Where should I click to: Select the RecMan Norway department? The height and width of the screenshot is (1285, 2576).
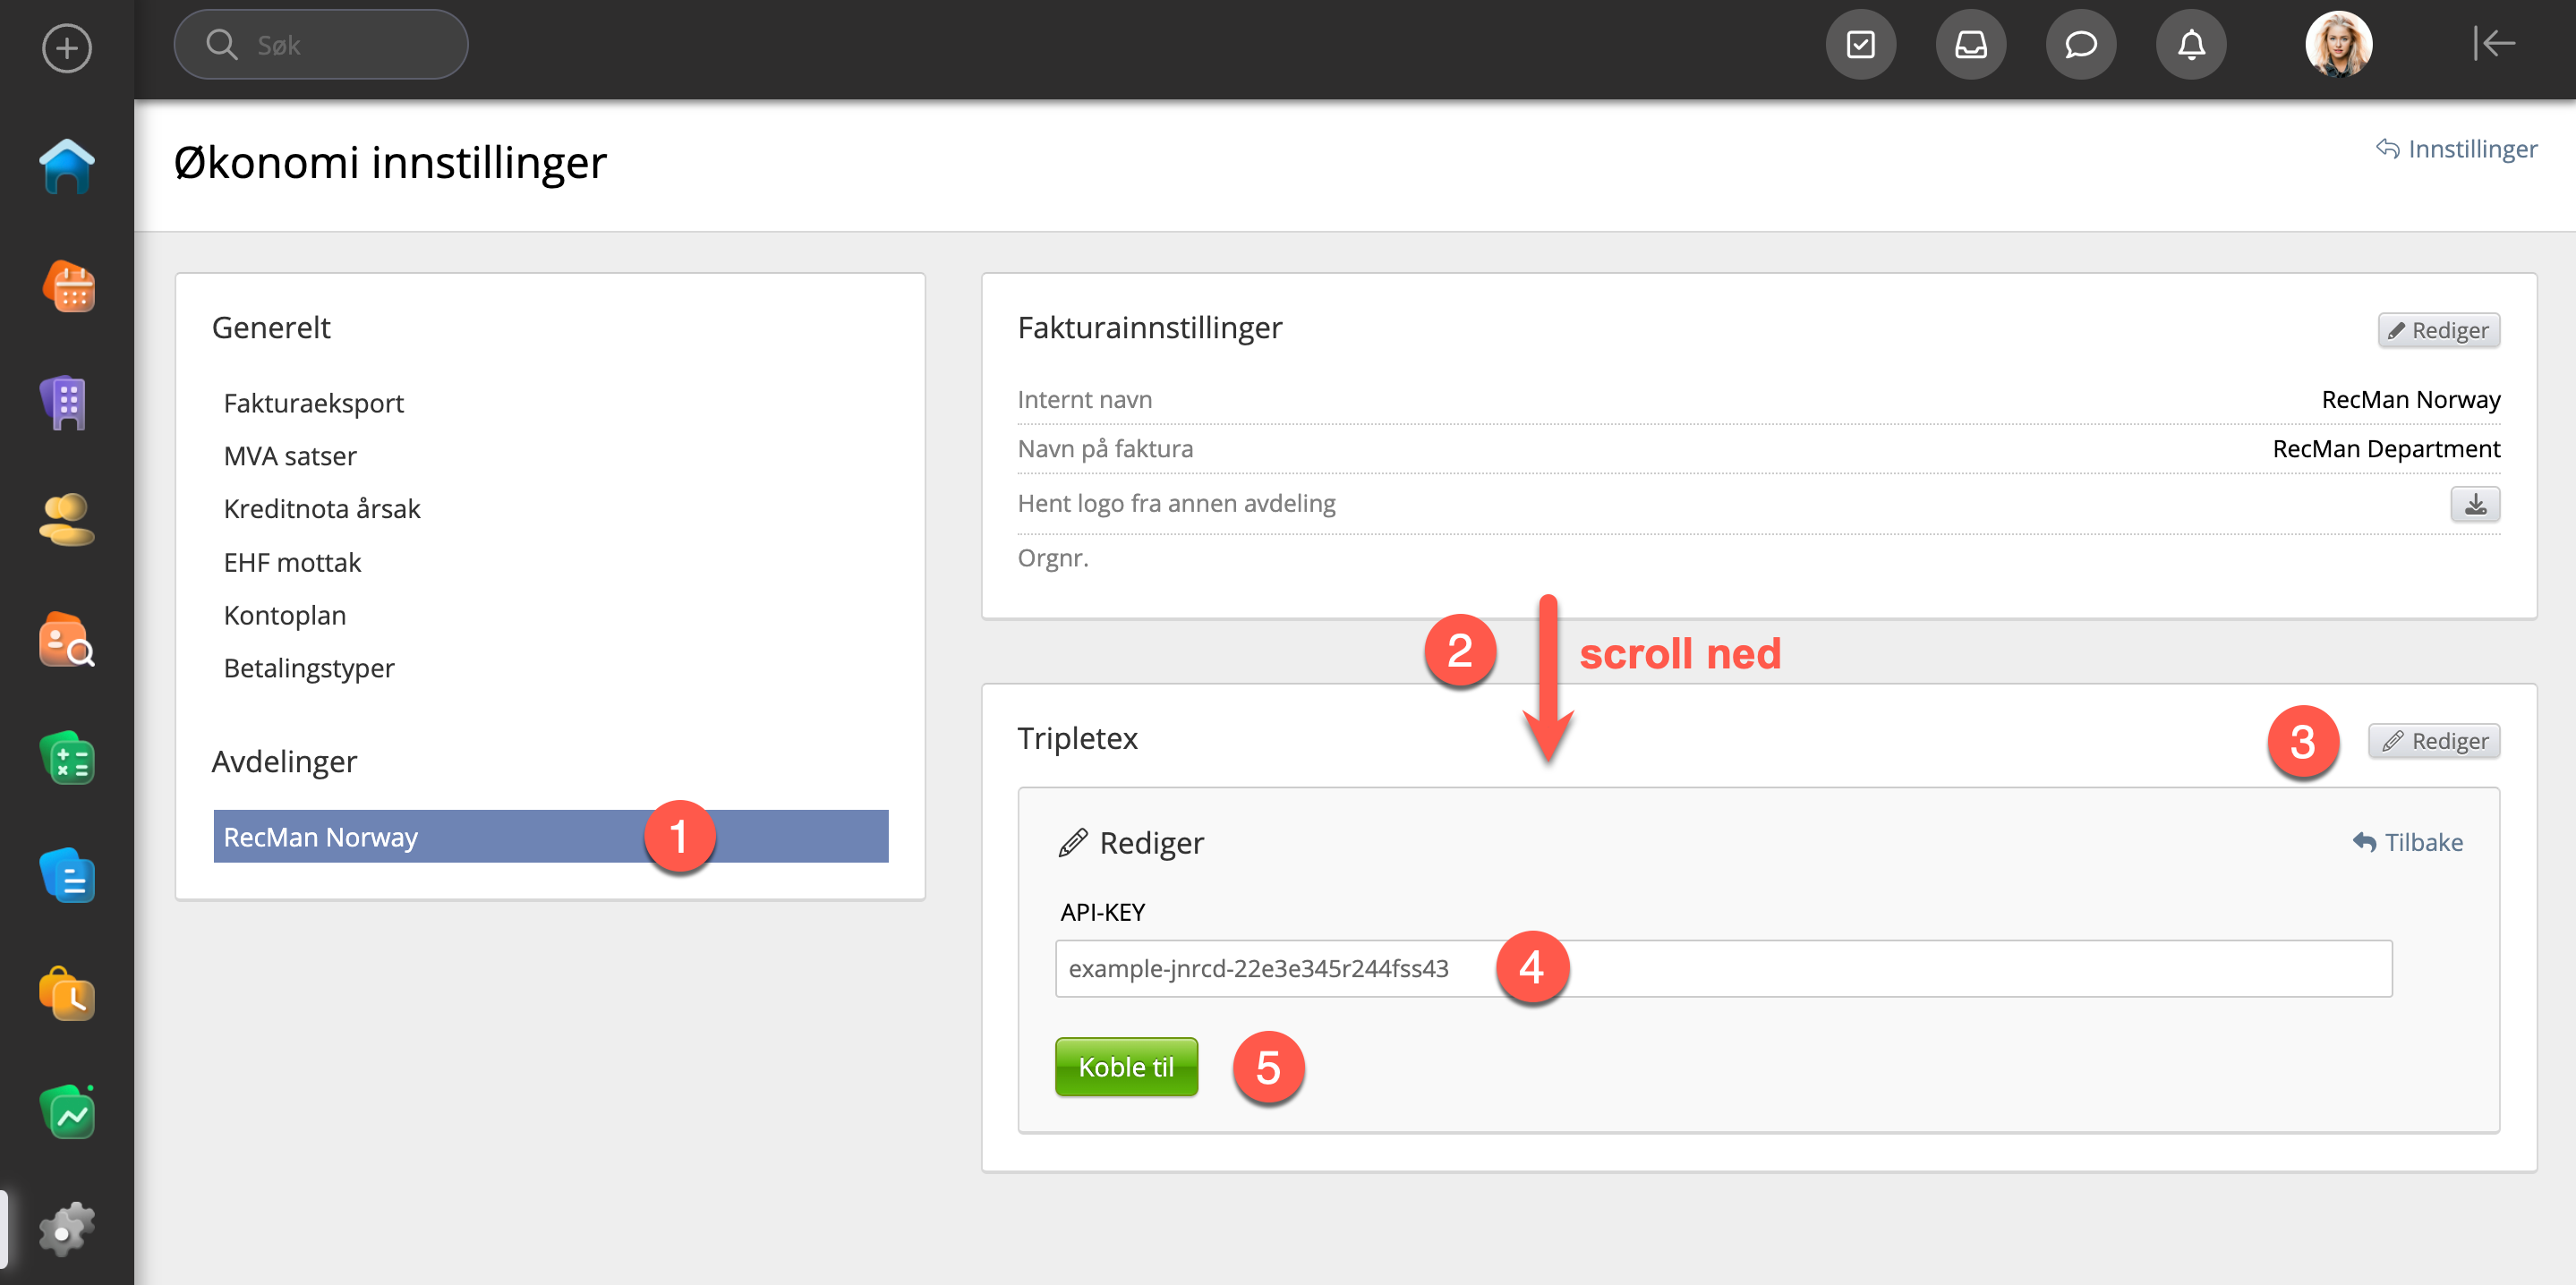pos(550,836)
